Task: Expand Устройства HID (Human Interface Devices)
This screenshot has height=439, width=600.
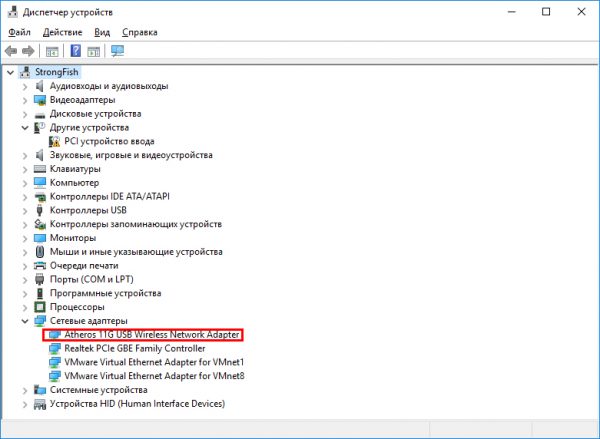Action: pos(25,404)
